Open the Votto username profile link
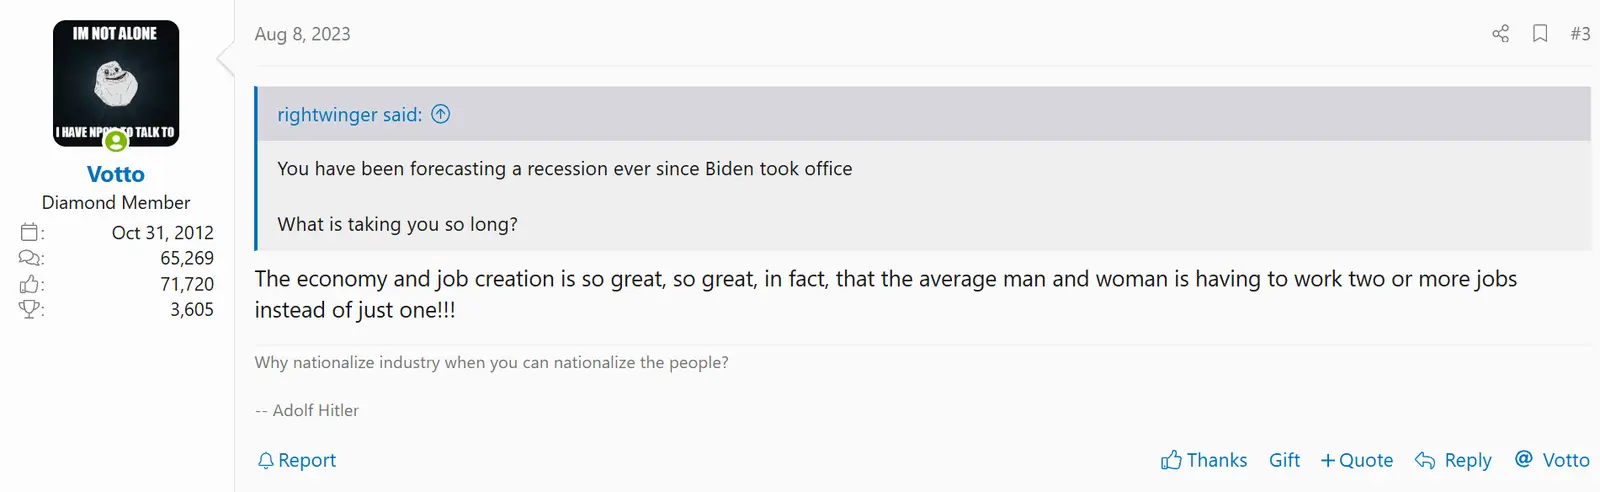 click(x=116, y=174)
